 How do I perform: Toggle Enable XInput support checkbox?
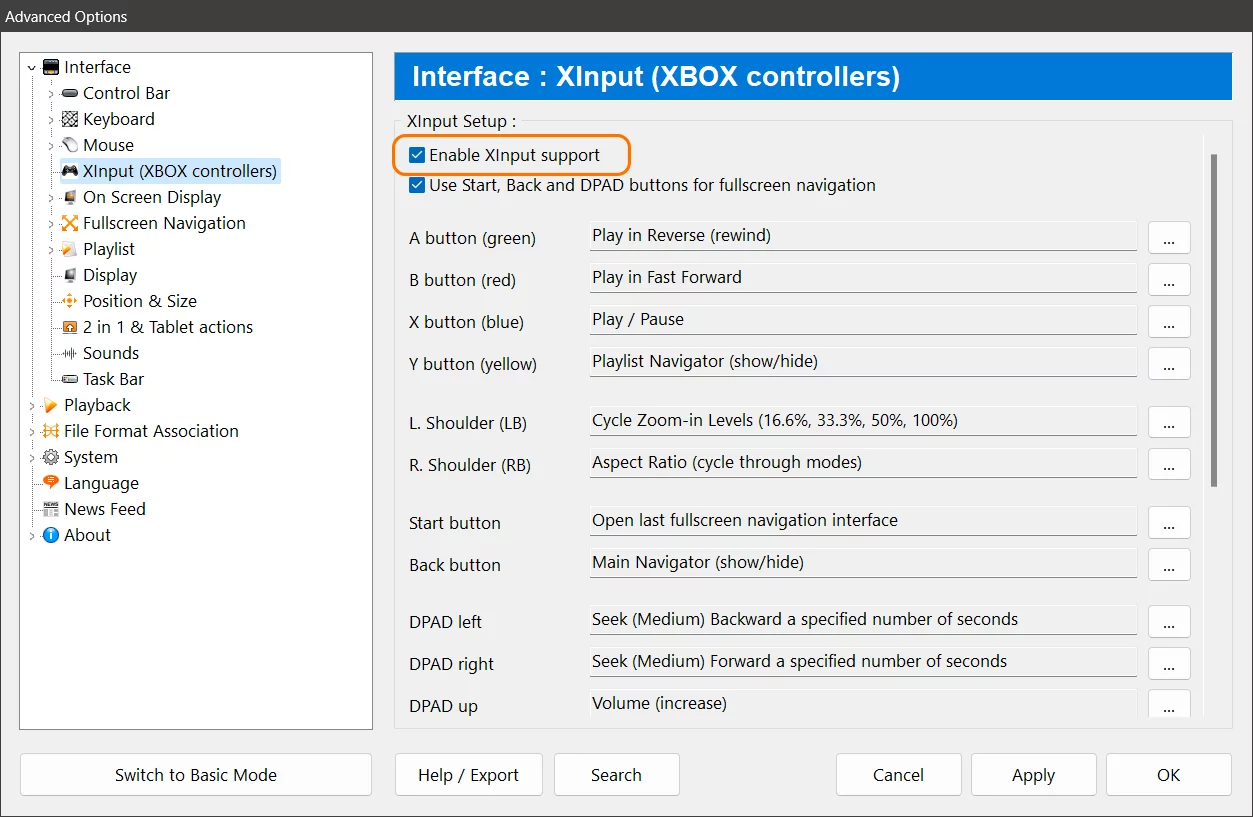[417, 155]
